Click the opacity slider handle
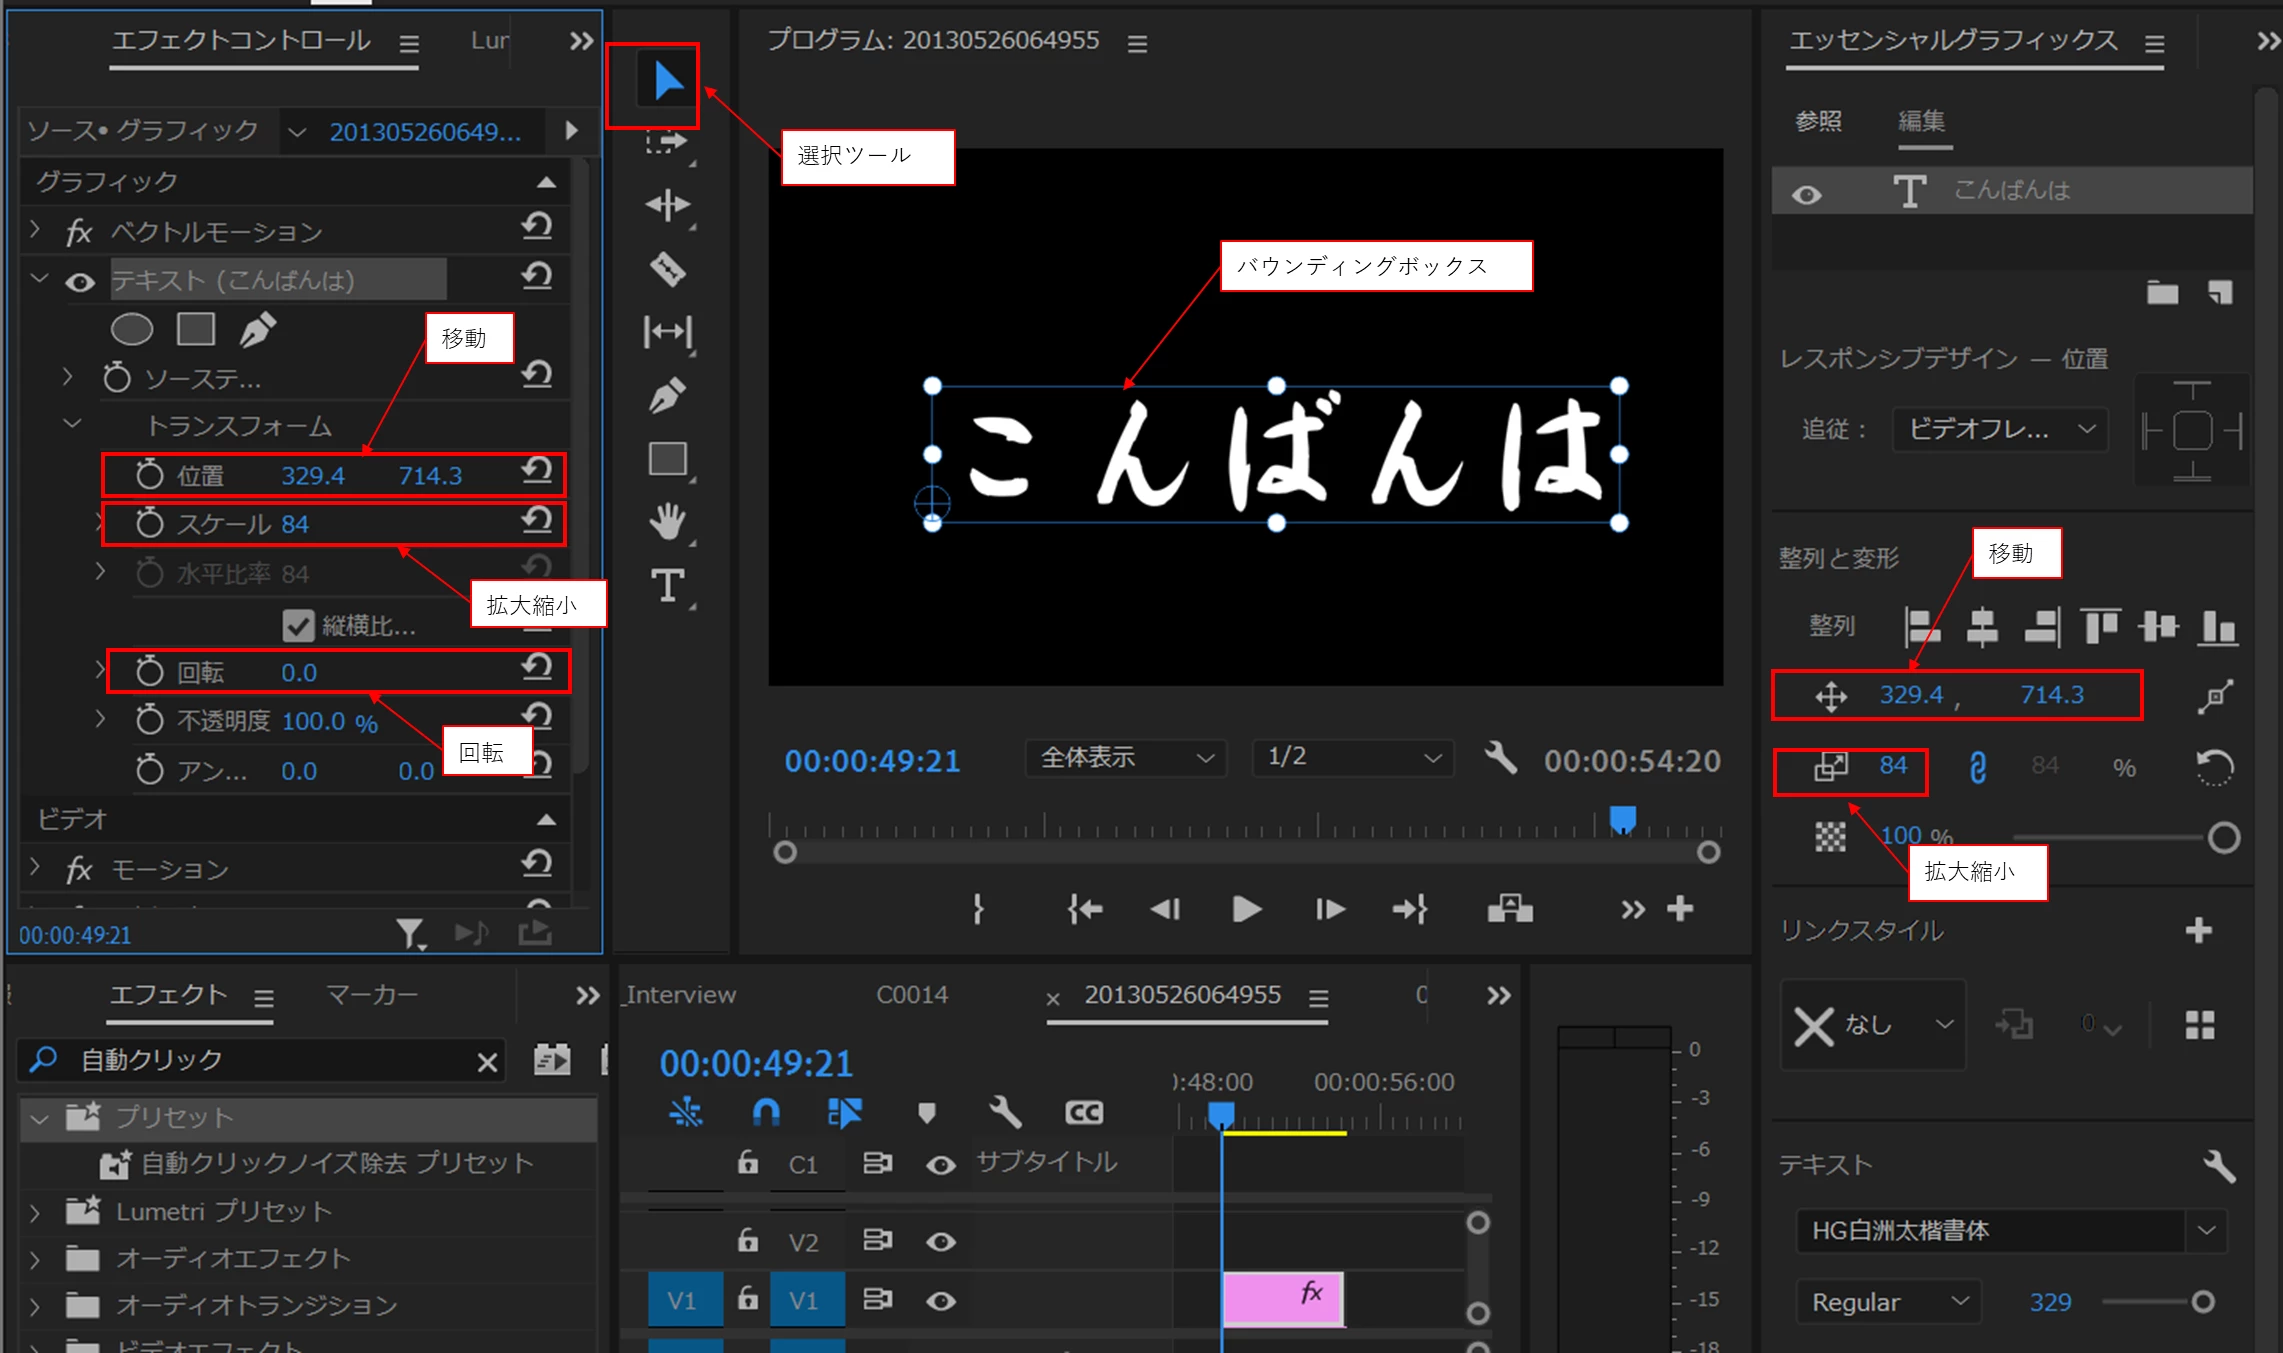Image resolution: width=2283 pixels, height=1353 pixels. click(2223, 838)
